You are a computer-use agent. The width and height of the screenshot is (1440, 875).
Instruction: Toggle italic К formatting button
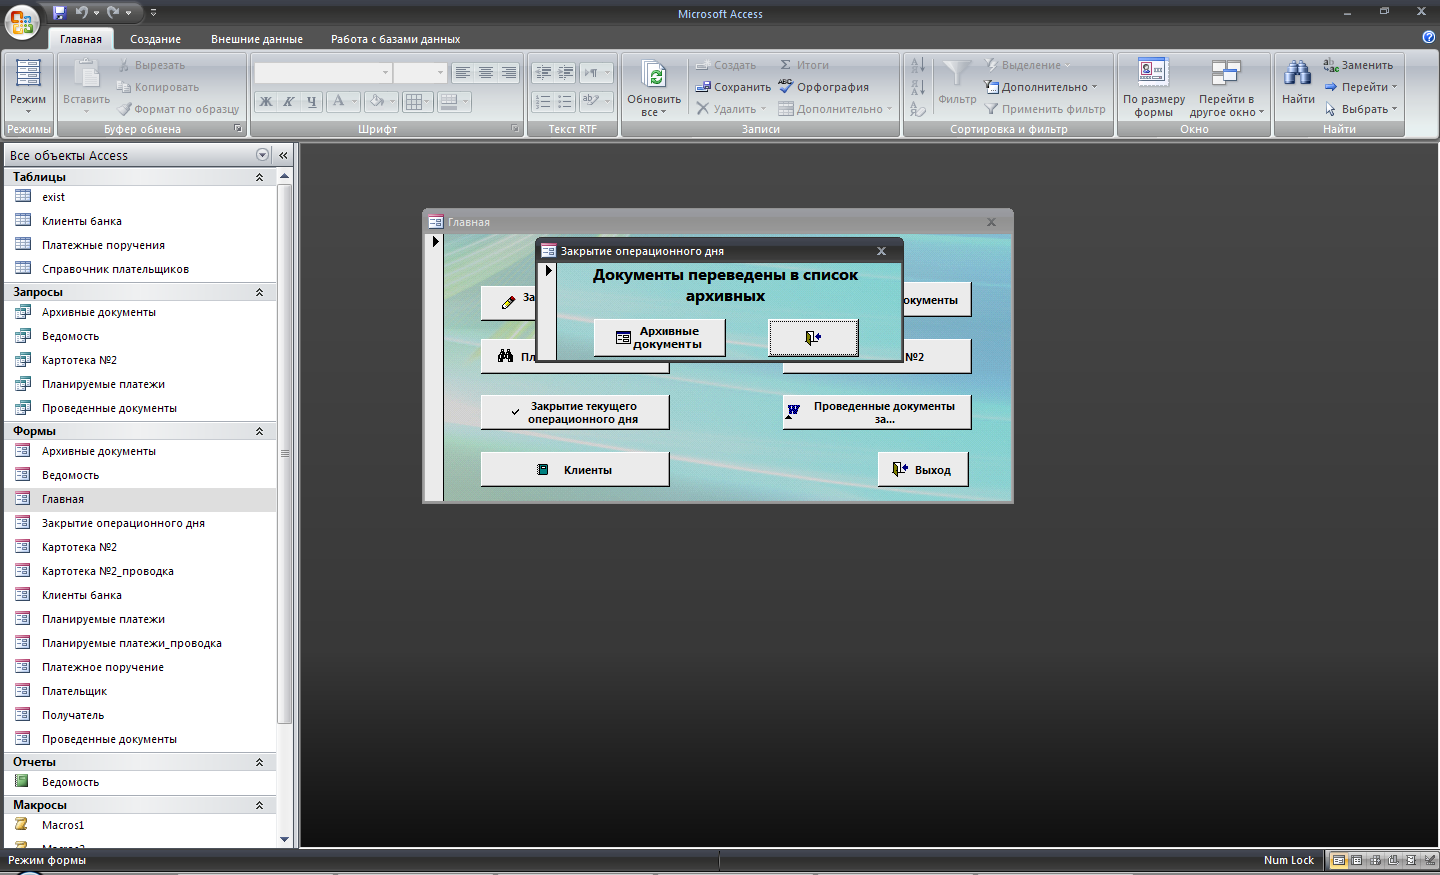pos(289,101)
